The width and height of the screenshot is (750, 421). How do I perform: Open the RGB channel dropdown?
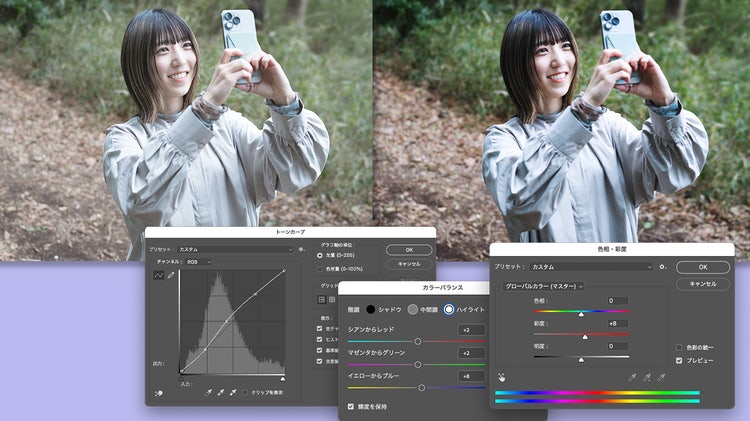[199, 262]
